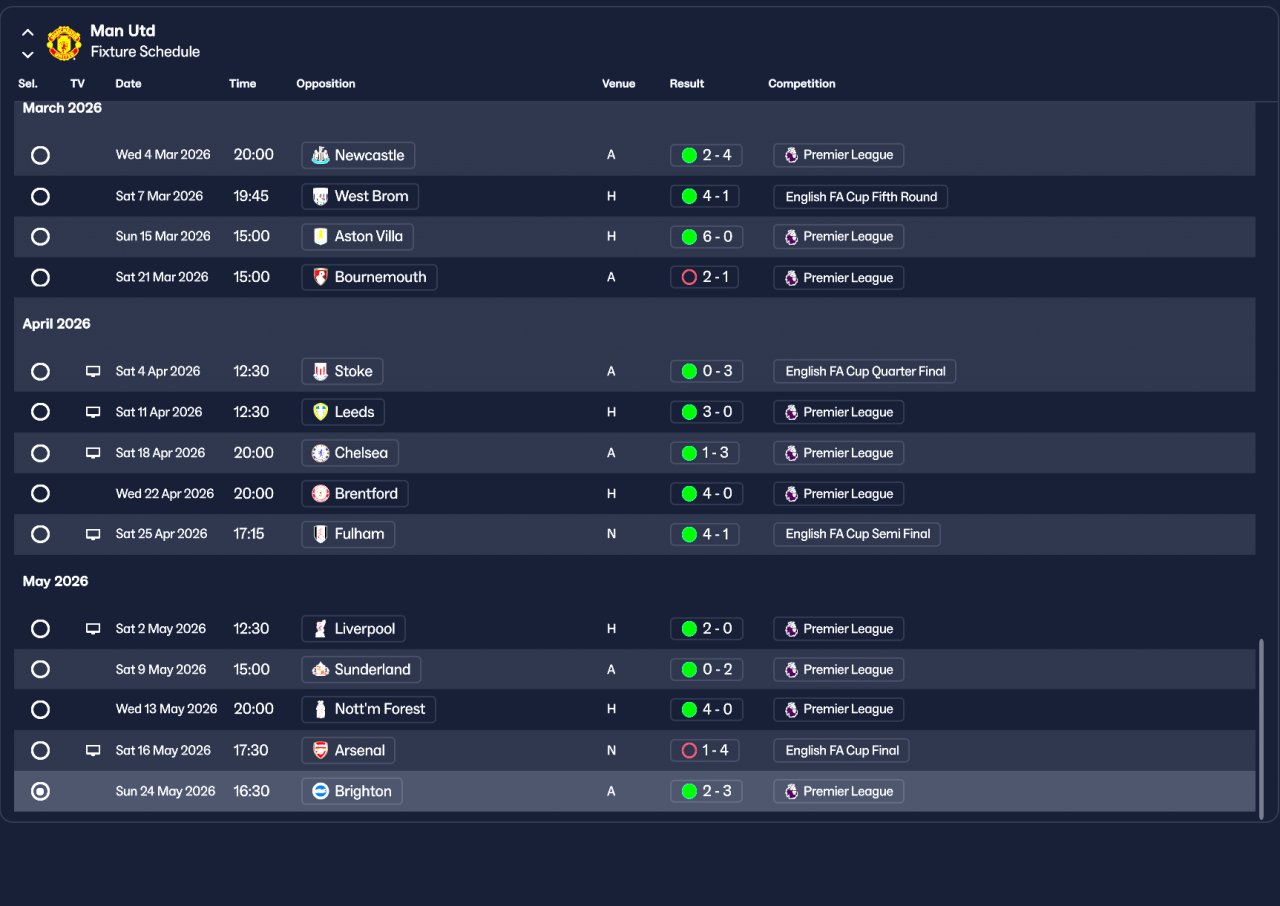Screen dimensions: 1280x906
Task: Open the 6 - 0 Aston Villa result
Action: point(706,237)
